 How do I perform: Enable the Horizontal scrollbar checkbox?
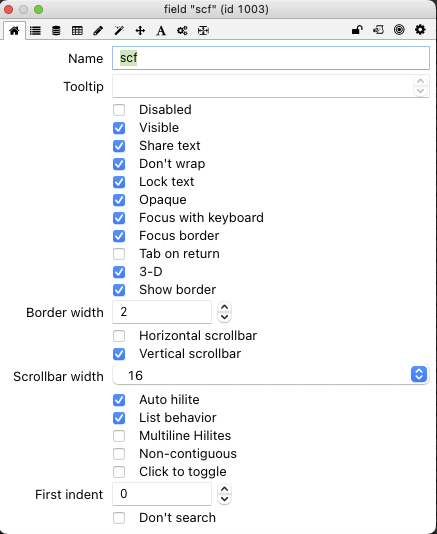(119, 336)
